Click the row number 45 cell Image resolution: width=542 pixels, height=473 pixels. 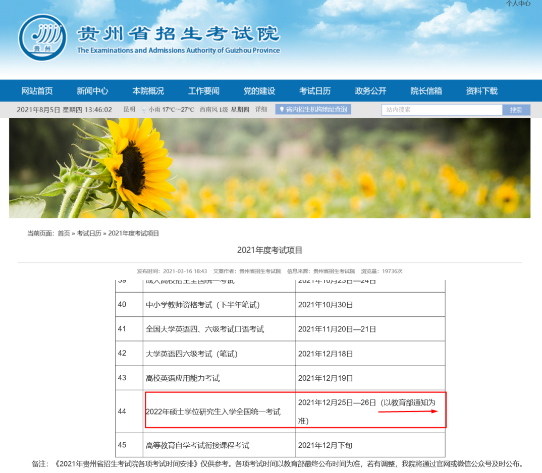pos(129,445)
